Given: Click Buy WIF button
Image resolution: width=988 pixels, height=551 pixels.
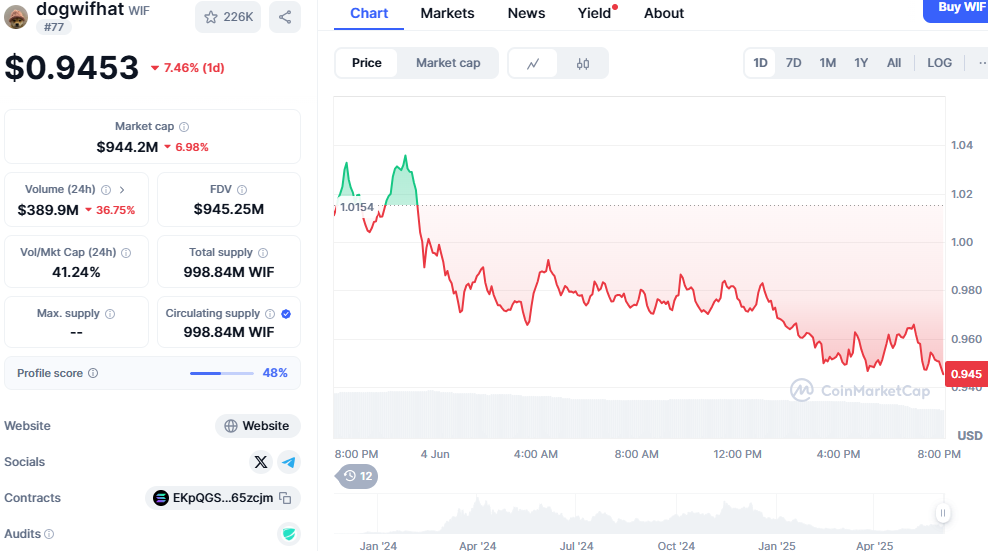Looking at the screenshot, I should pyautogui.click(x=958, y=9).
